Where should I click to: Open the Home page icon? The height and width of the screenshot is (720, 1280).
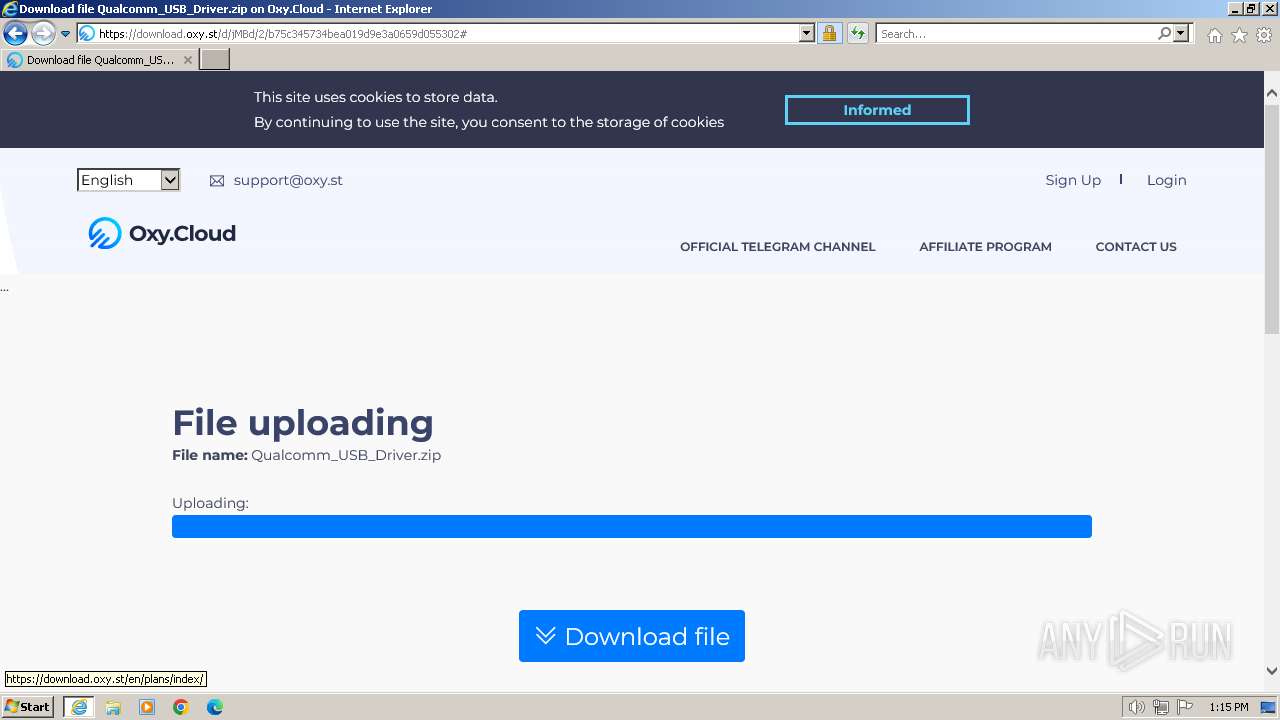click(x=1214, y=35)
